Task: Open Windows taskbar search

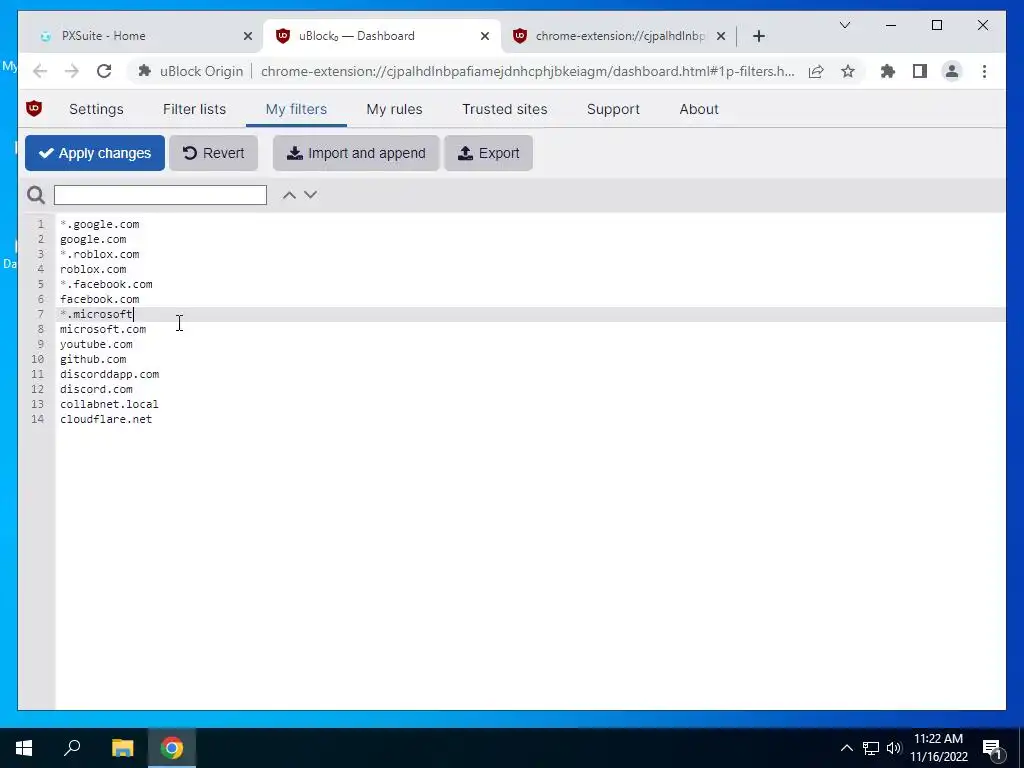Action: 72,748
